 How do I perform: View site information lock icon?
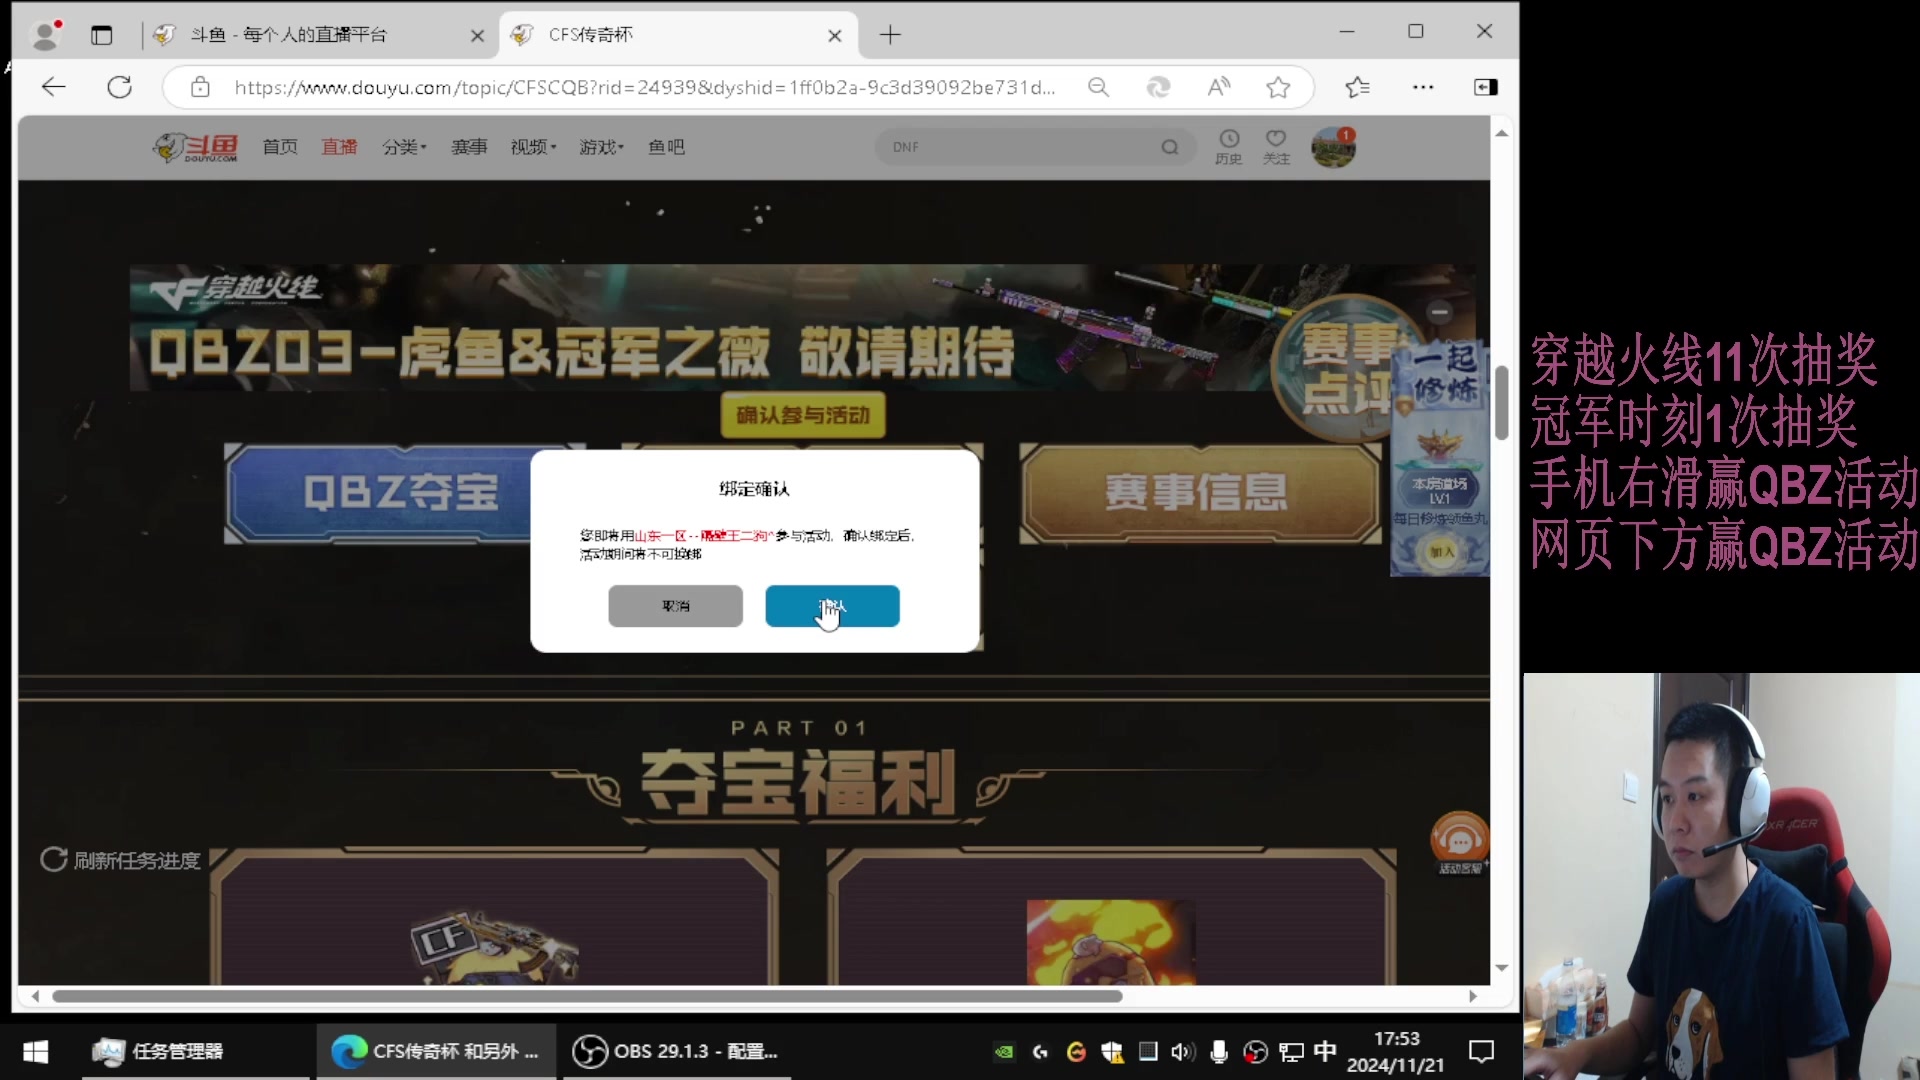point(200,87)
